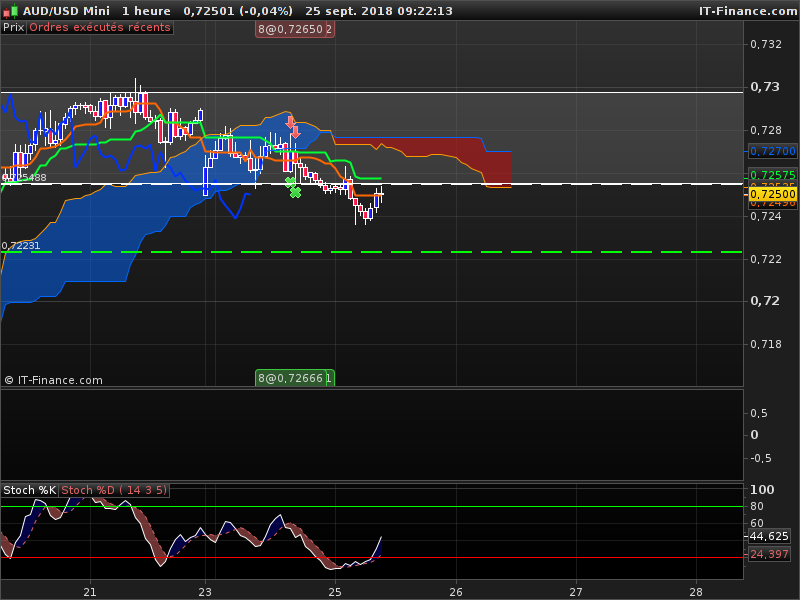Screen dimensions: 800x600
Task: Click date 26 on the time axis
Action: (456, 592)
